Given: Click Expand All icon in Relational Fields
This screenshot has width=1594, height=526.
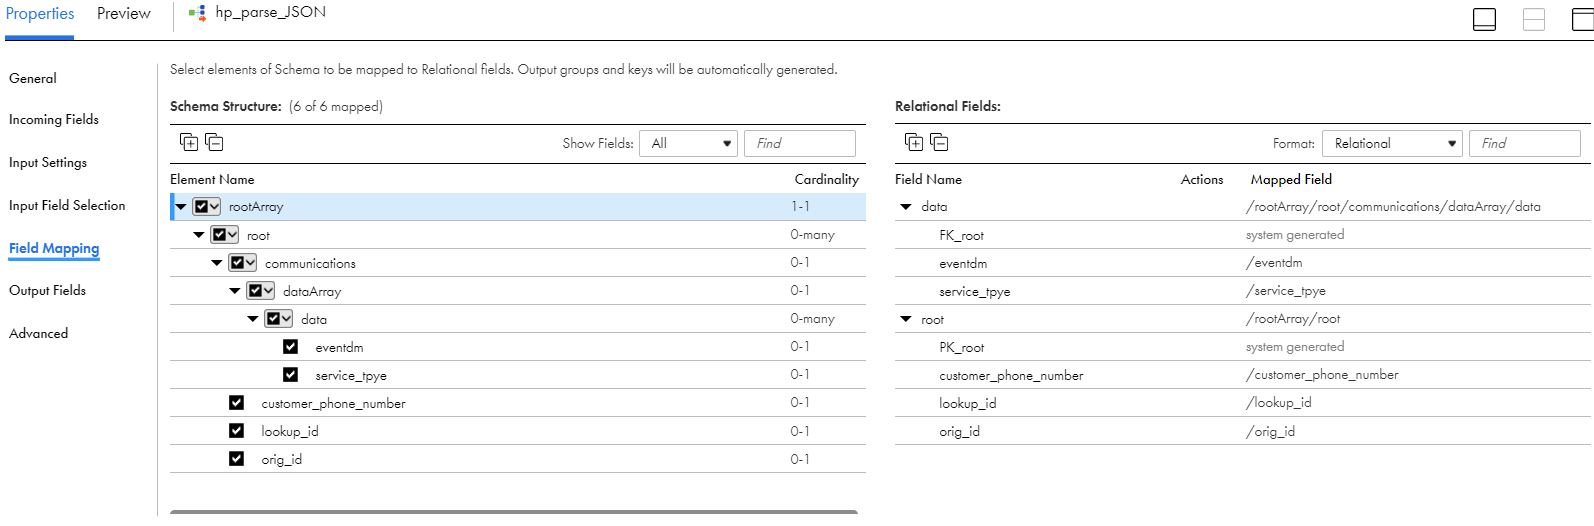Looking at the screenshot, I should (x=914, y=143).
